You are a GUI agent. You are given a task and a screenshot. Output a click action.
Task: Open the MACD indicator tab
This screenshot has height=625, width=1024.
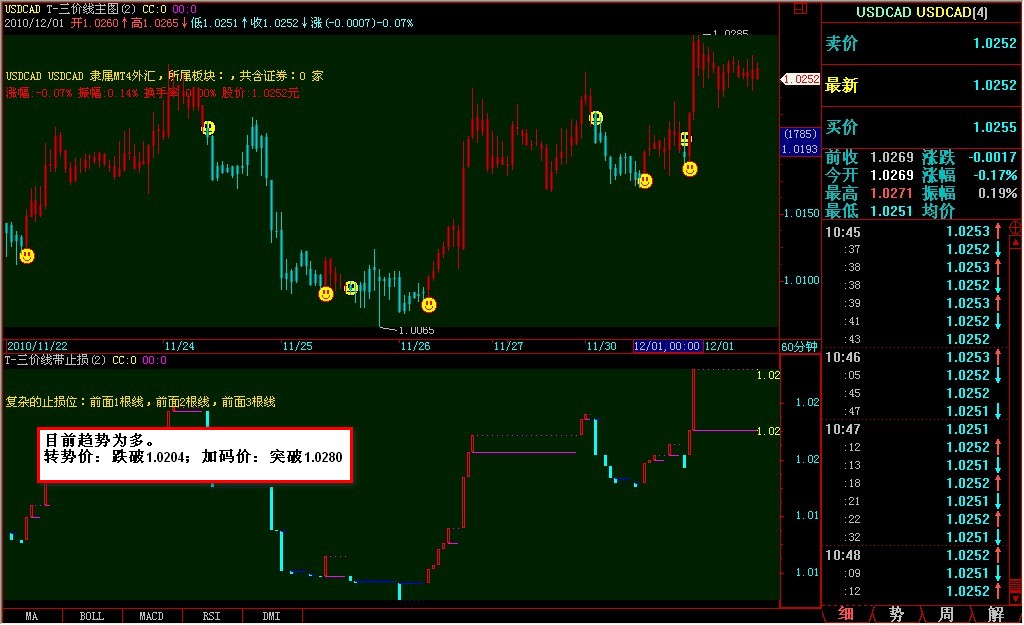click(152, 616)
